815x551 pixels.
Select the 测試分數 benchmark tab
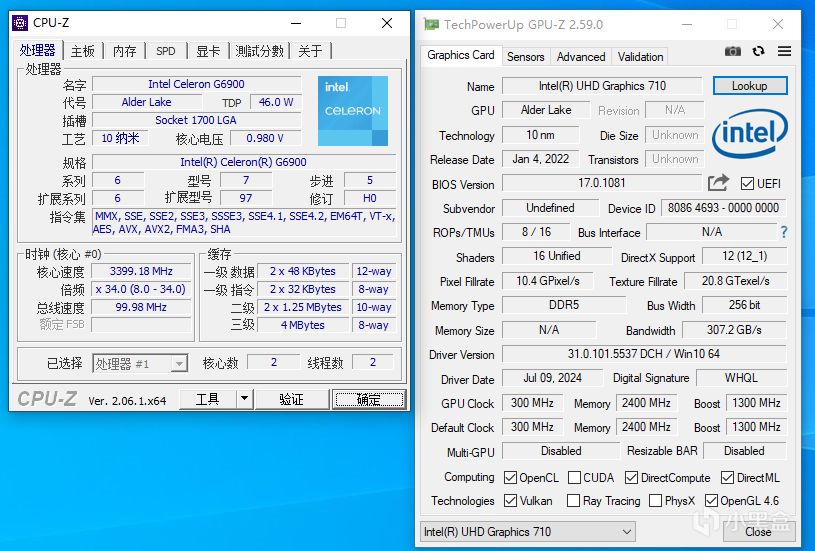pos(259,51)
